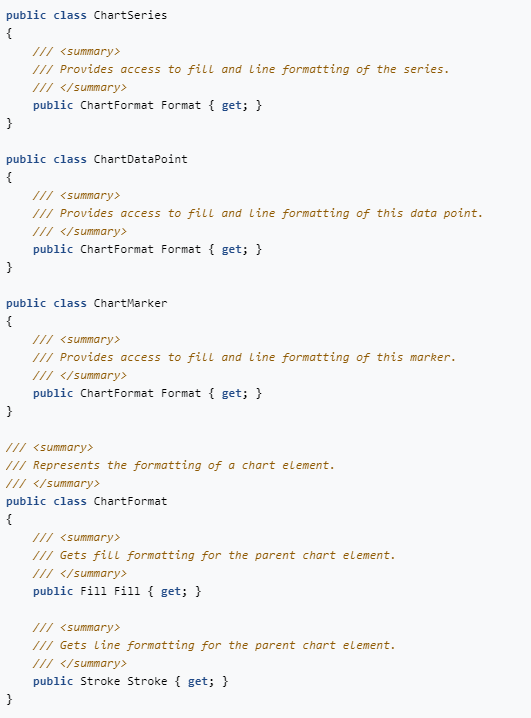Click the ChartFormat class declaration name
Viewport: 531px width, 718px height.
[x=130, y=501]
